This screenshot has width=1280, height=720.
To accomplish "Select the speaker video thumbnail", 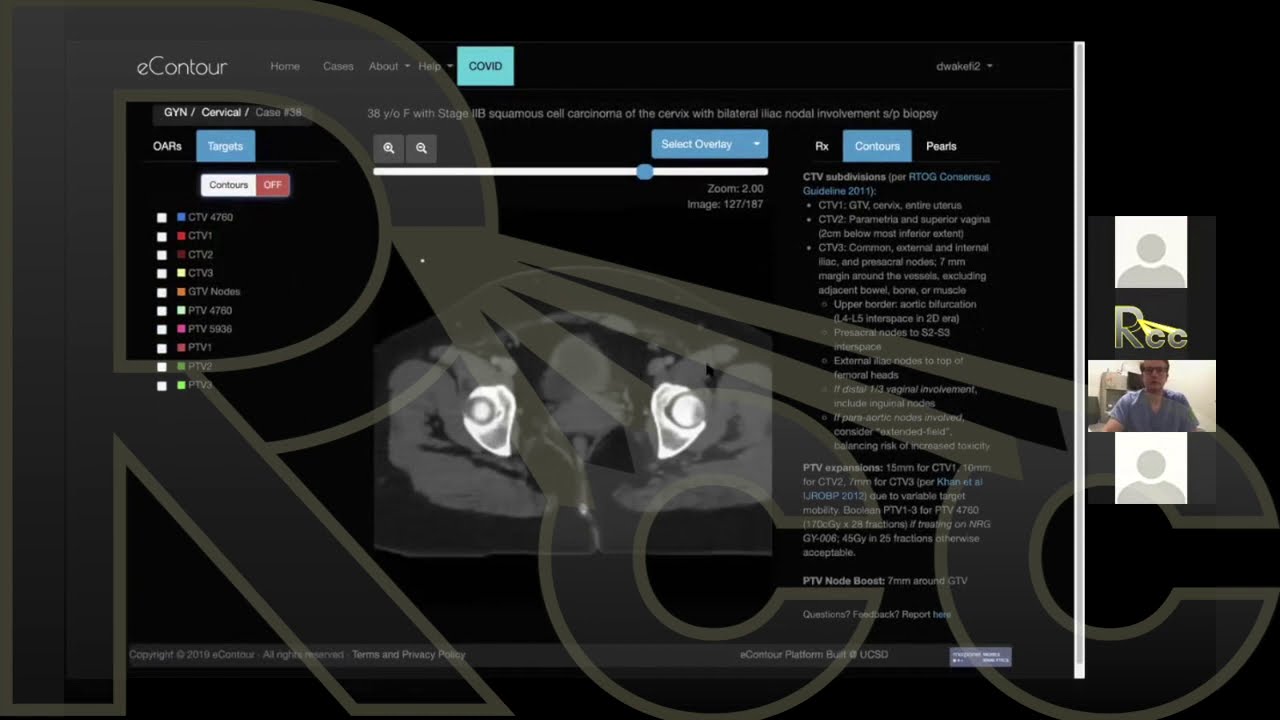I will (1151, 396).
